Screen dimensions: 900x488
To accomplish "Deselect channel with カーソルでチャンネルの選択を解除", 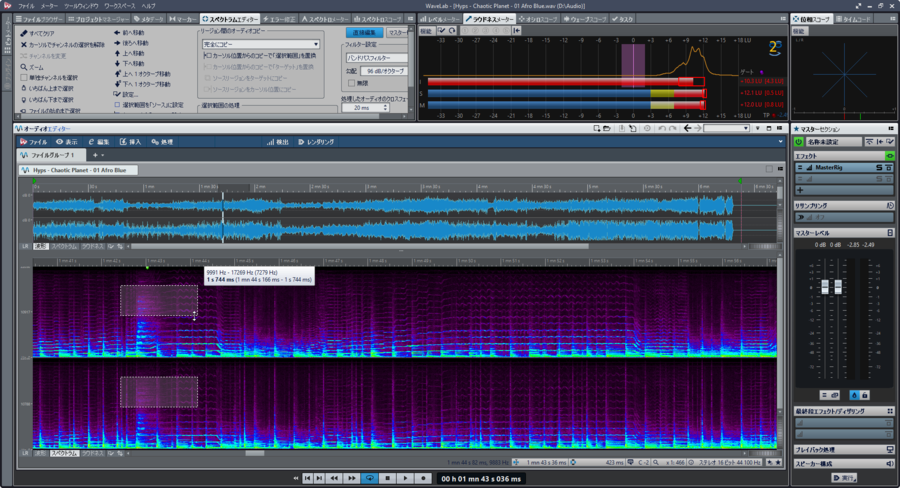I will pos(63,44).
